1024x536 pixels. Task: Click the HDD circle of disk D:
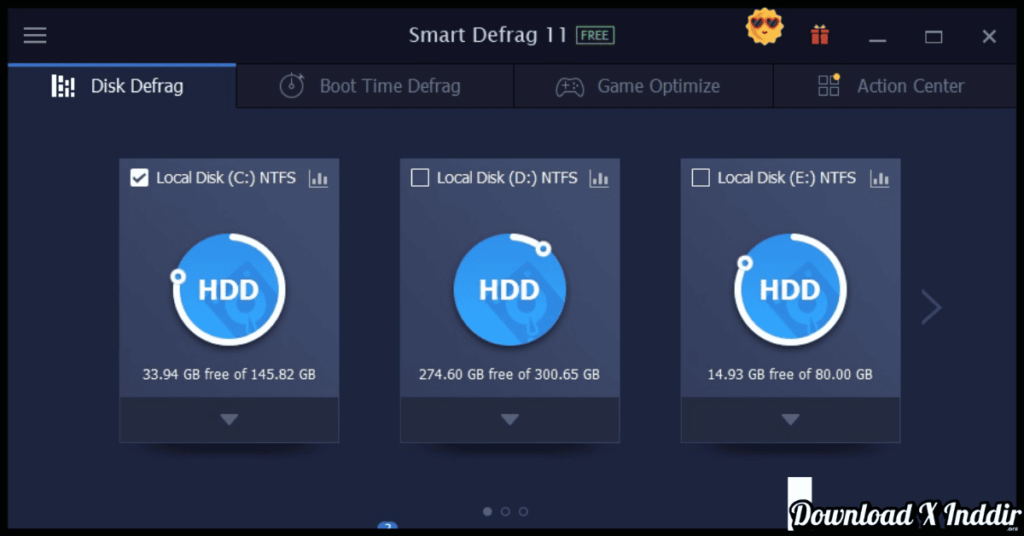point(509,289)
